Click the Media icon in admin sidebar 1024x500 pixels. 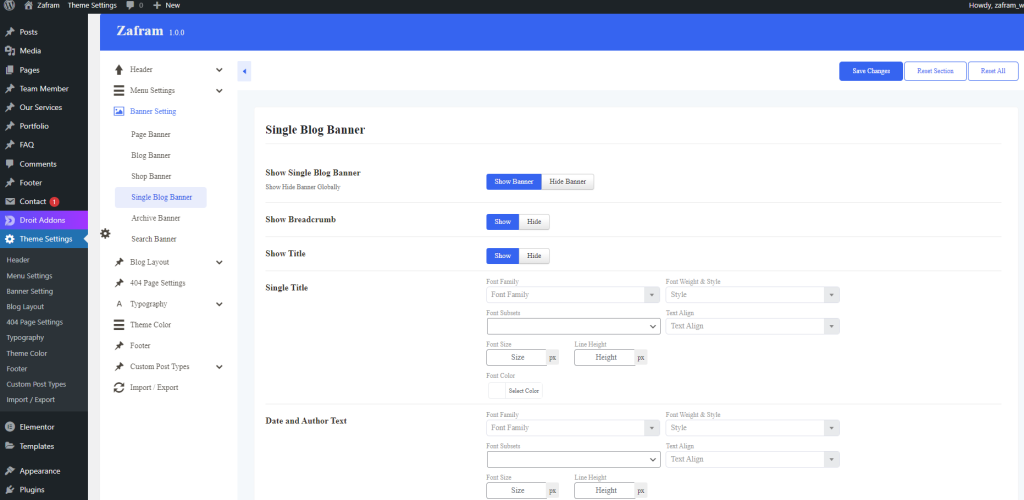click(10, 51)
